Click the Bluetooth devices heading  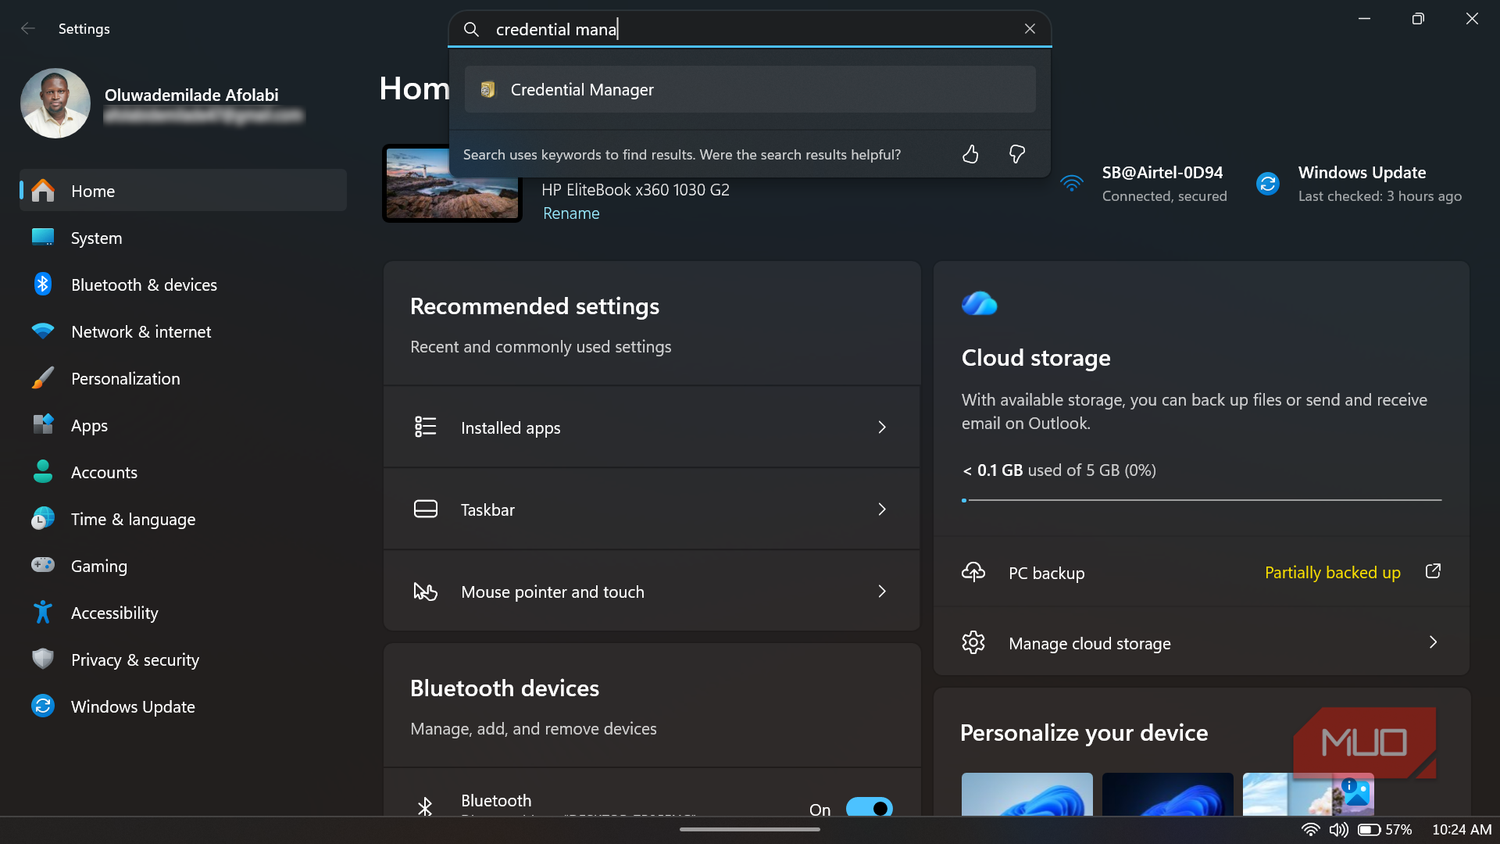505,688
